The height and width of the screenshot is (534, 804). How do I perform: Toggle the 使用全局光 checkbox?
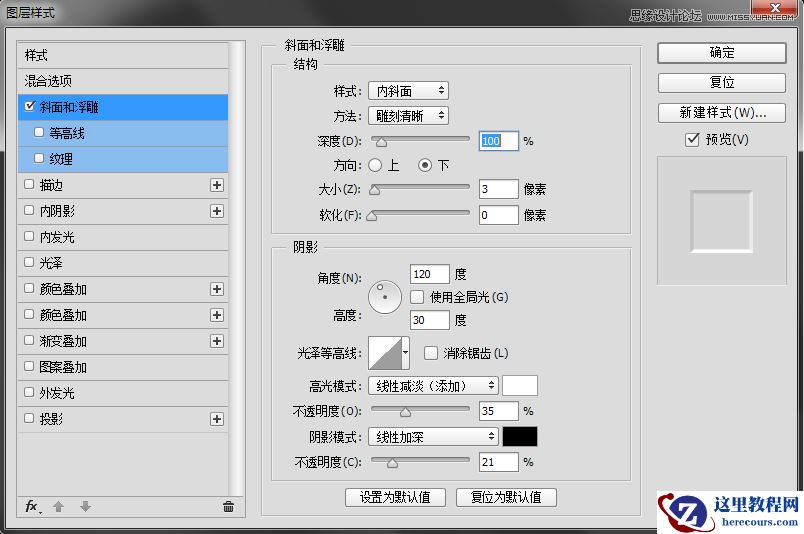[x=417, y=297]
